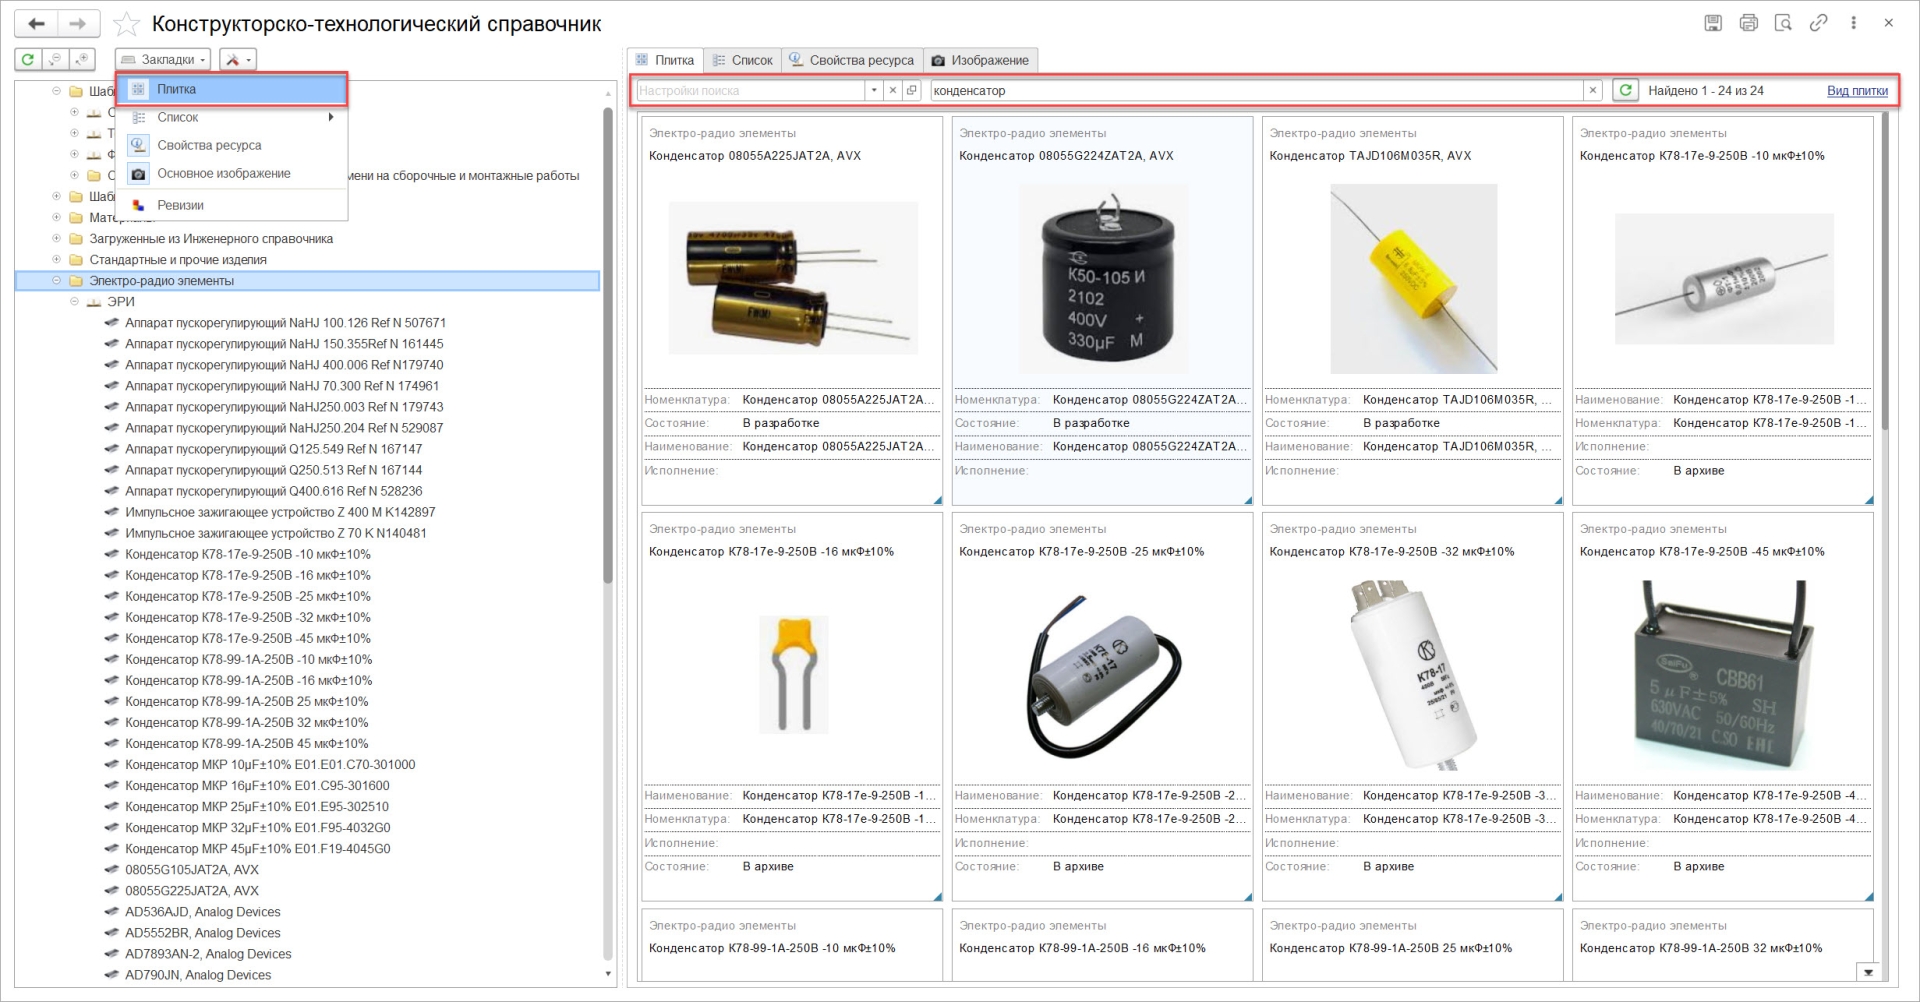Select Свойства ресурса menu entry
Image resolution: width=1920 pixels, height=1002 pixels.
point(232,145)
